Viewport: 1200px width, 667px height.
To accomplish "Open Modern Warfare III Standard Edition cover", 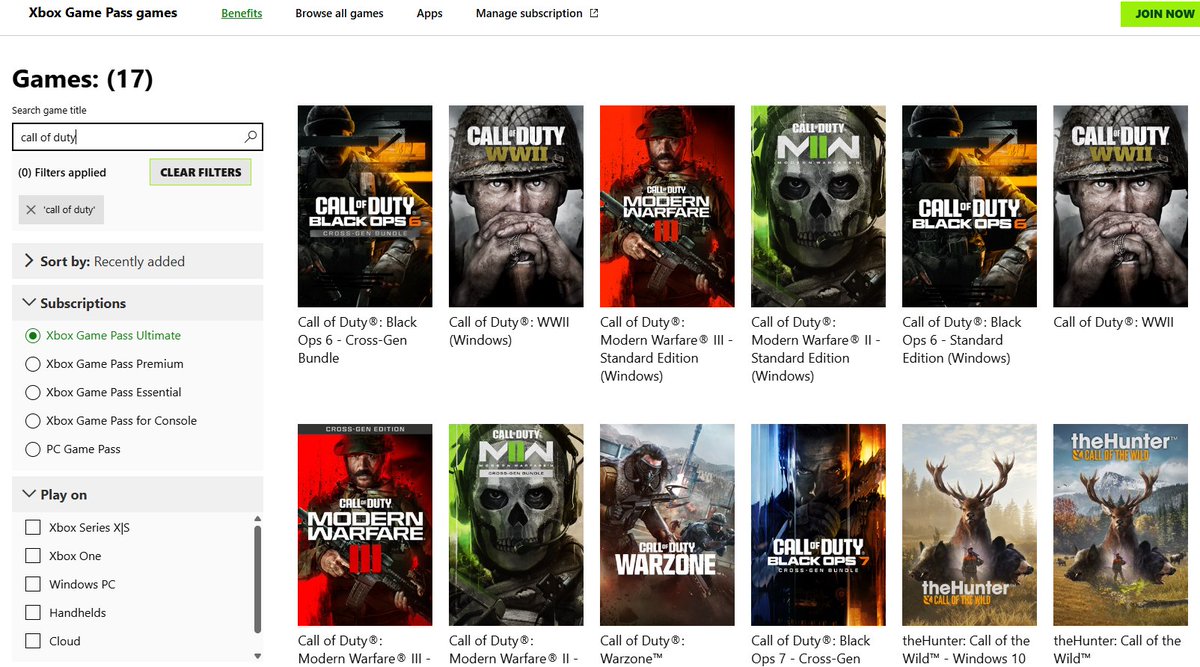I will pos(667,206).
